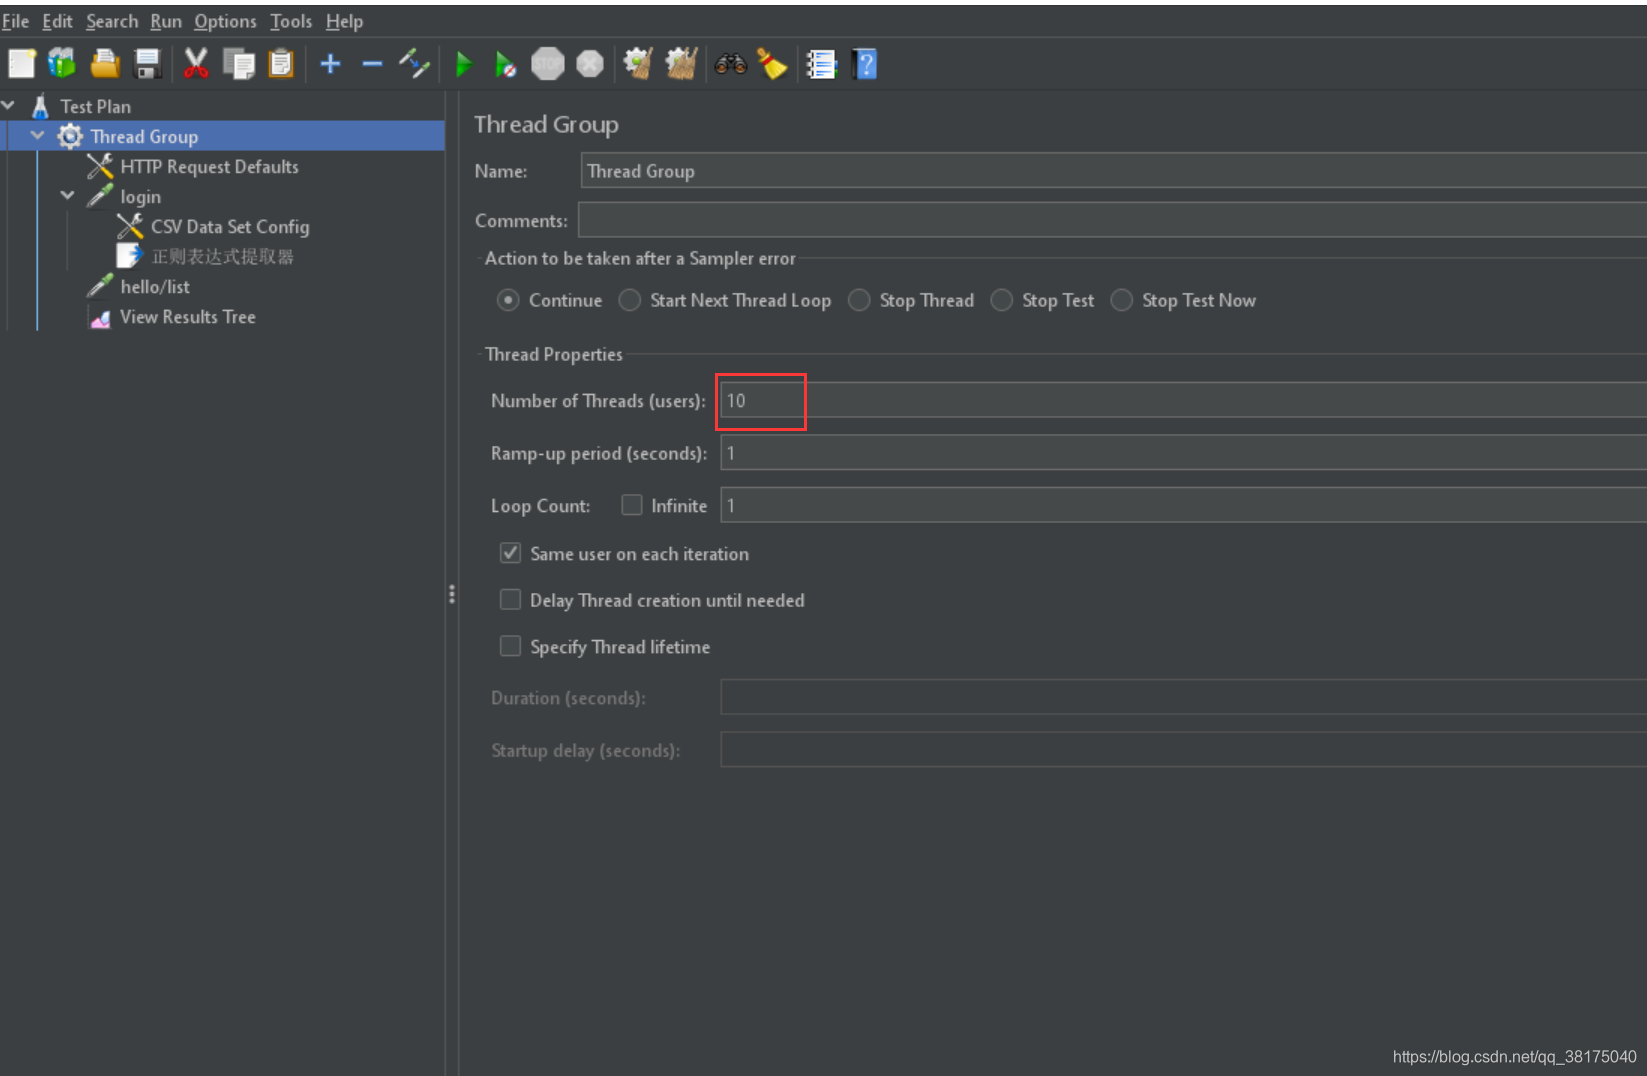Click the Clear results broom icon
This screenshot has height=1076, width=1647.
coord(638,64)
